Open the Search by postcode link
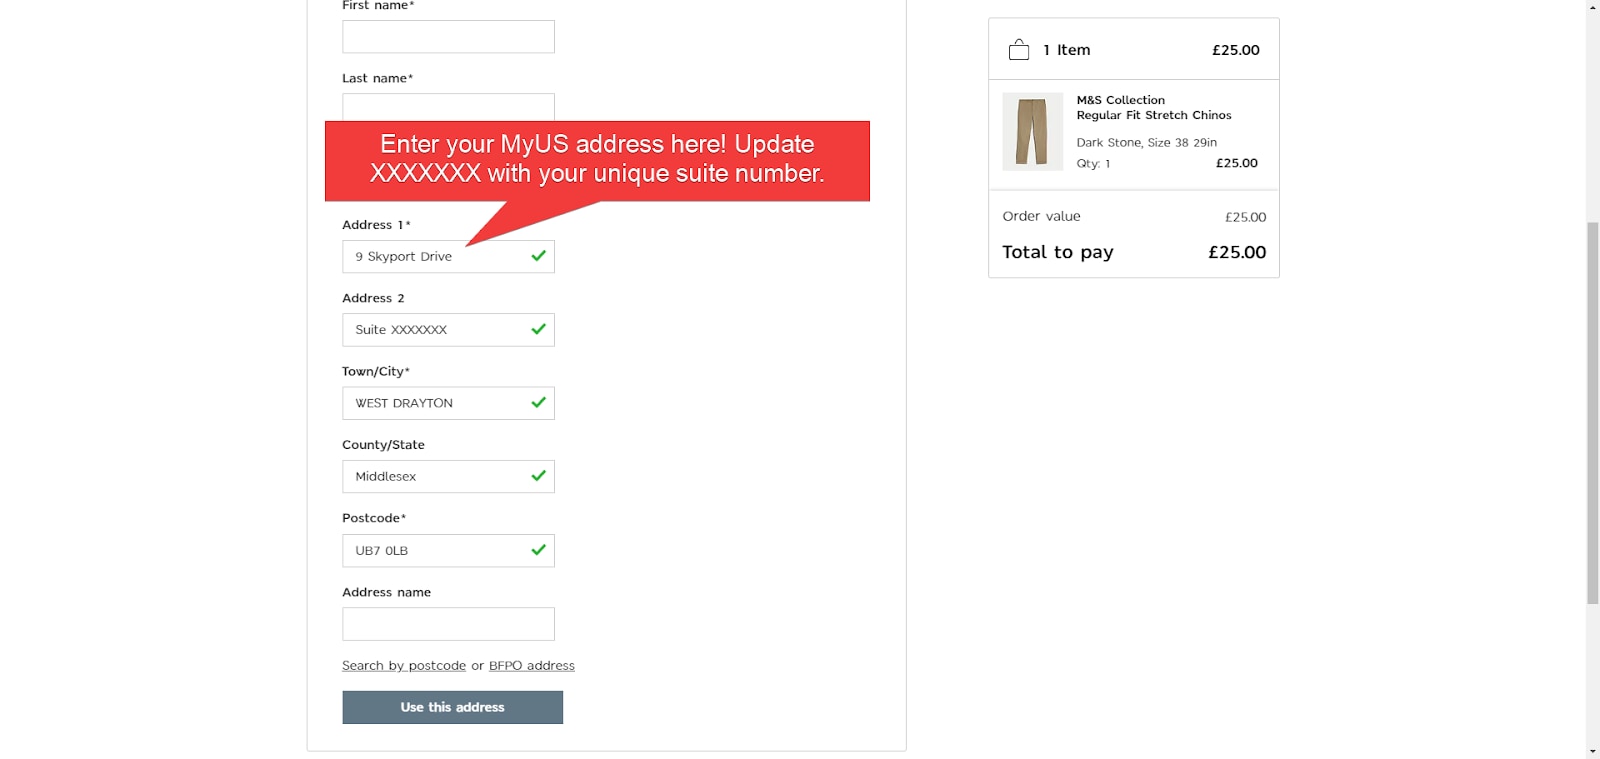 [404, 666]
